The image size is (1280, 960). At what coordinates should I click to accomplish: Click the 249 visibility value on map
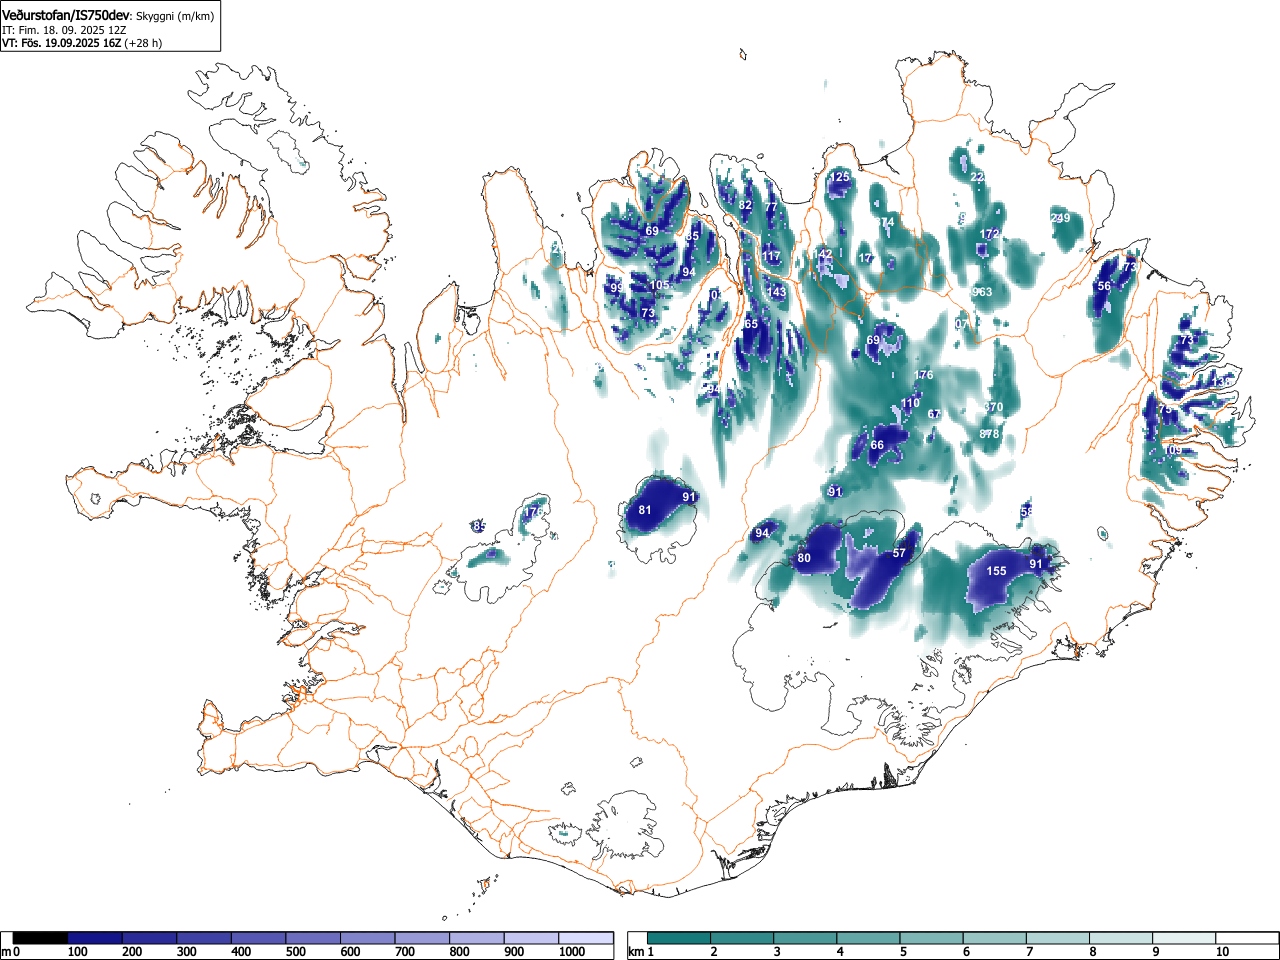coord(1060,218)
